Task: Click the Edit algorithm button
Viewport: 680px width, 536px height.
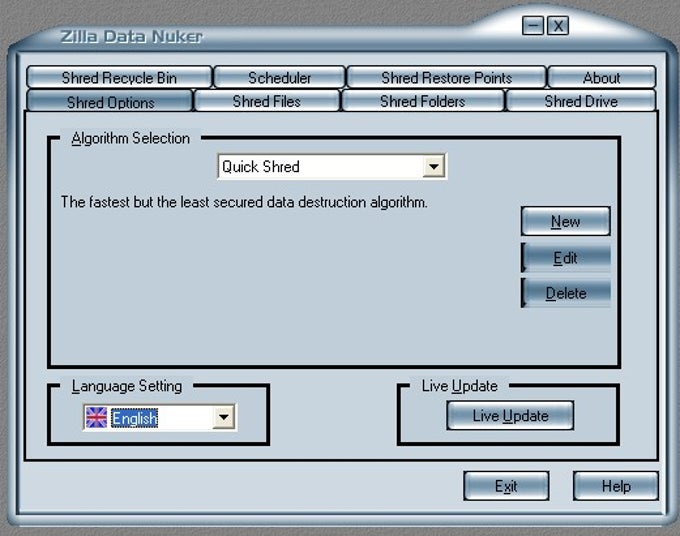Action: click(x=566, y=258)
